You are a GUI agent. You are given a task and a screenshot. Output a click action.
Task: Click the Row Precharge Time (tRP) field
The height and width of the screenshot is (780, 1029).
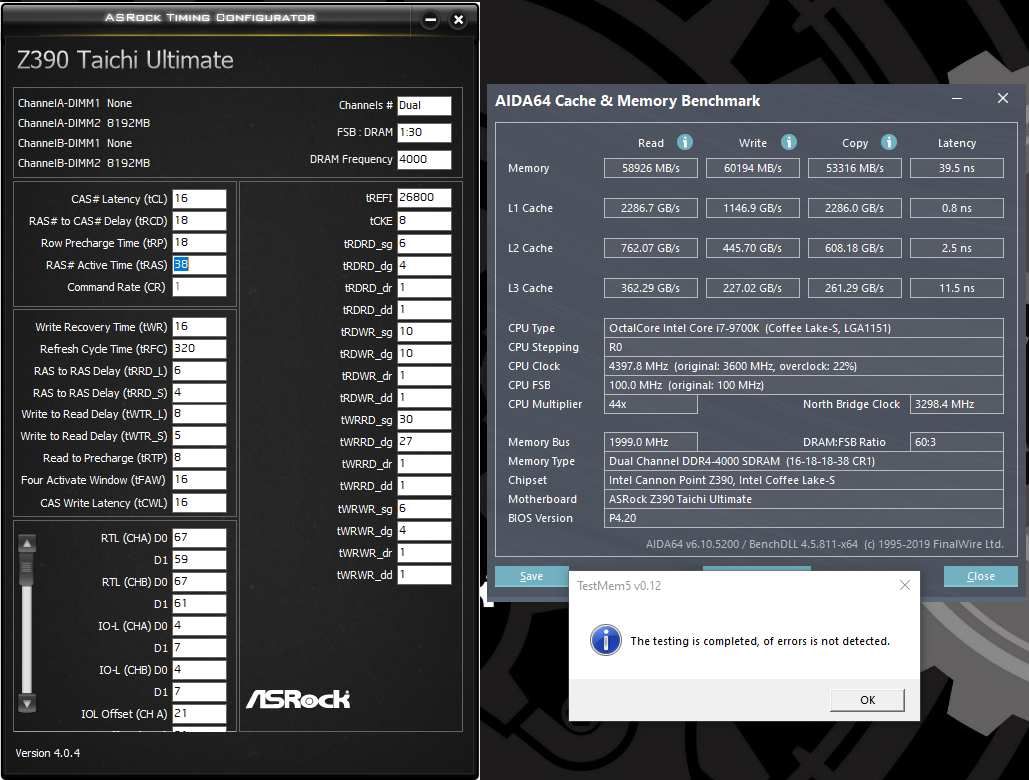(200, 243)
